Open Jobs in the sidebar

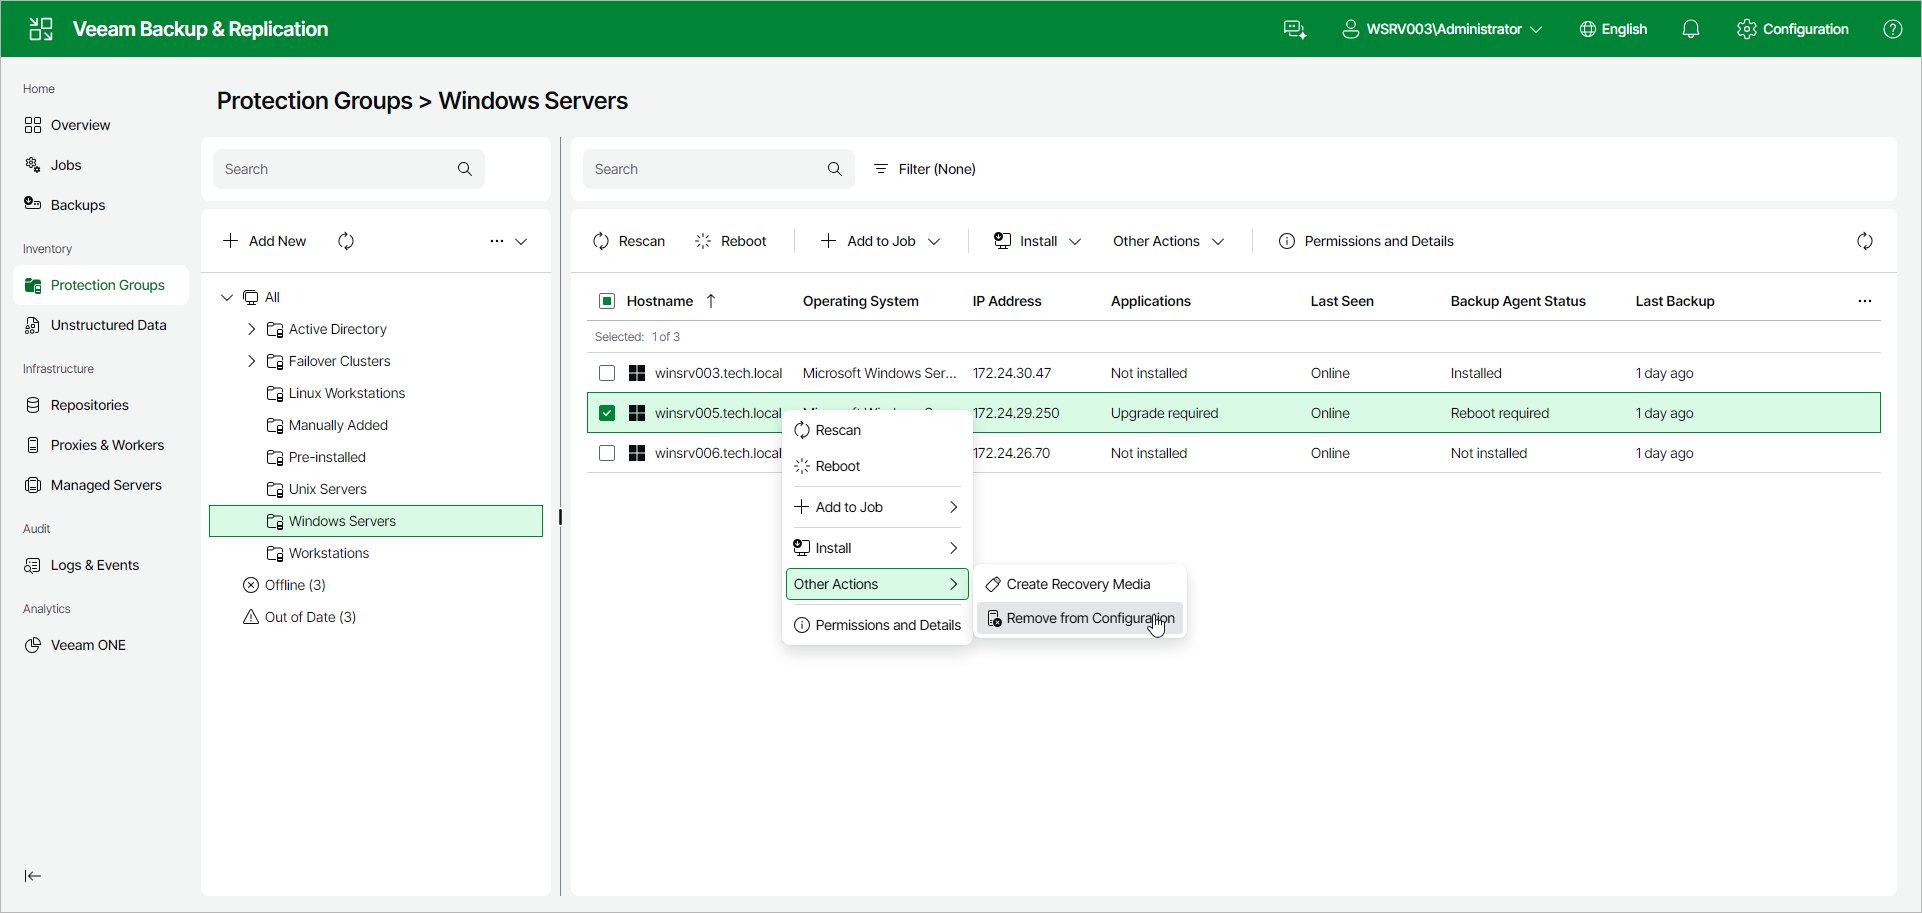pyautogui.click(x=101, y=165)
